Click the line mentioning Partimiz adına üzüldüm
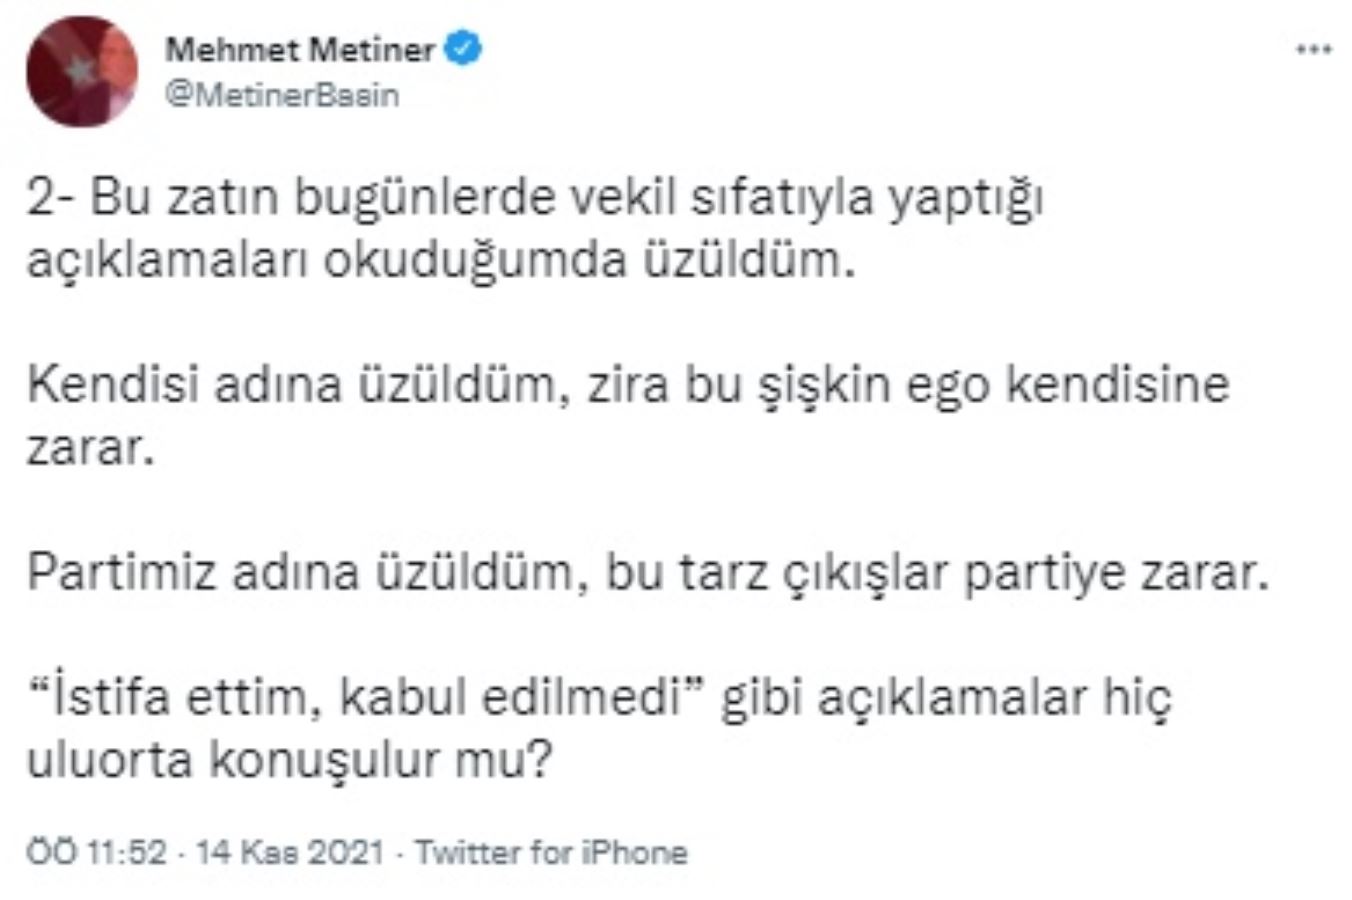Viewport: 1352px width, 900px height. [650, 573]
